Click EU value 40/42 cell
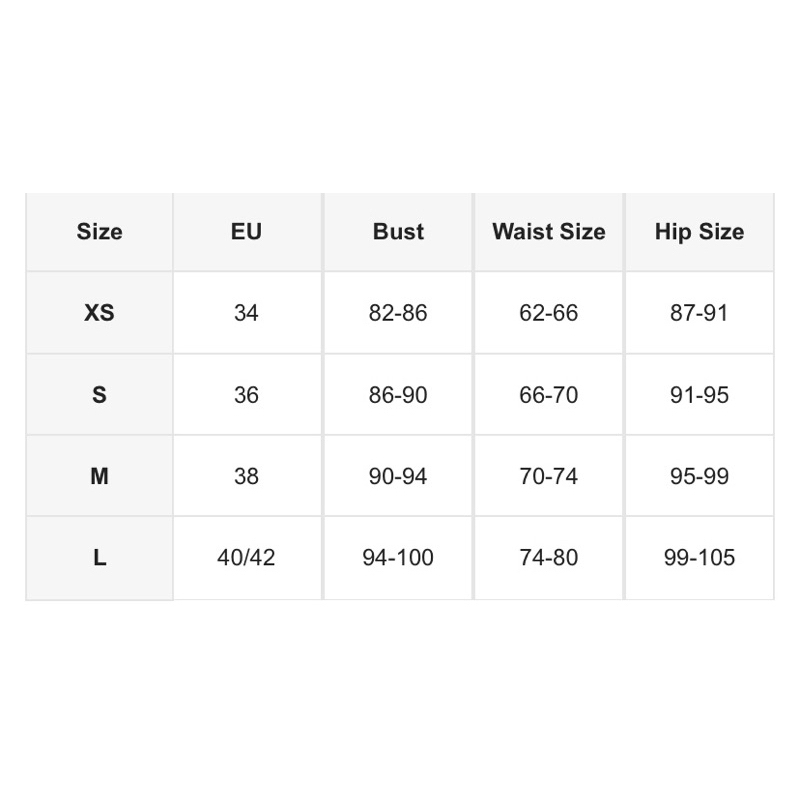Viewport: 800px width, 800px height. point(246,558)
